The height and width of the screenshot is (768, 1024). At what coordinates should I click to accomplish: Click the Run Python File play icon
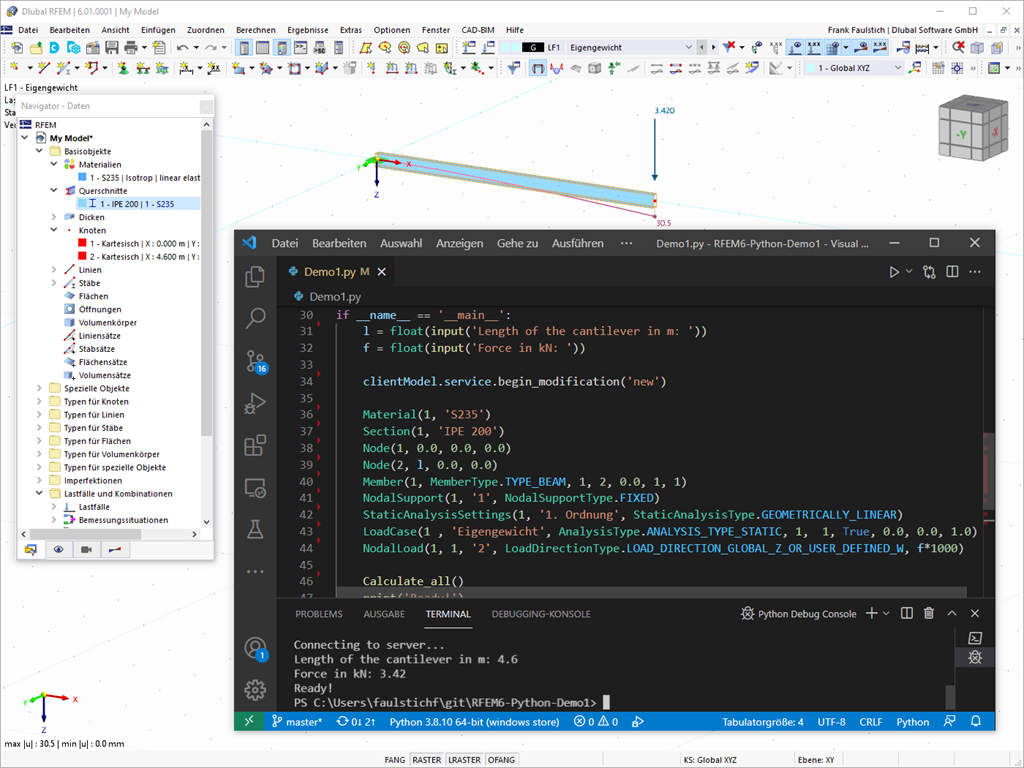[x=894, y=271]
